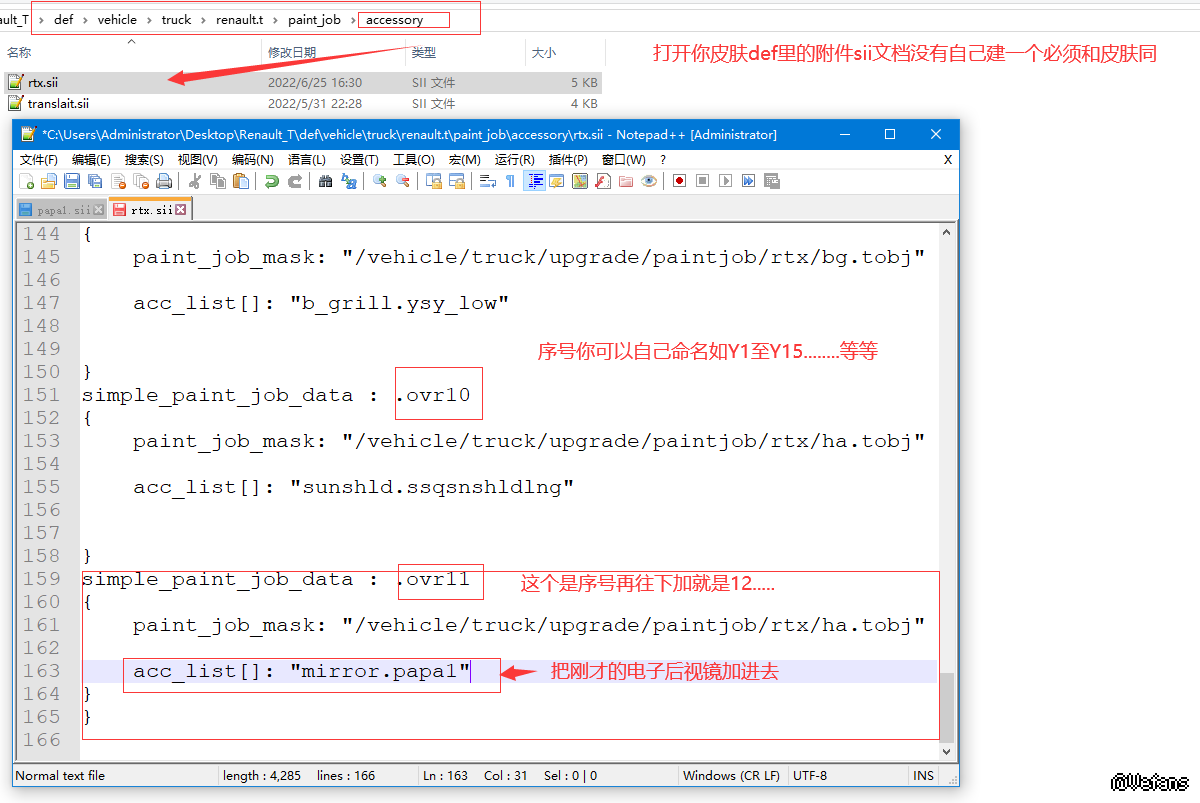Toggle show all characters pilcrow icon
This screenshot has height=803, width=1200.
(x=510, y=181)
